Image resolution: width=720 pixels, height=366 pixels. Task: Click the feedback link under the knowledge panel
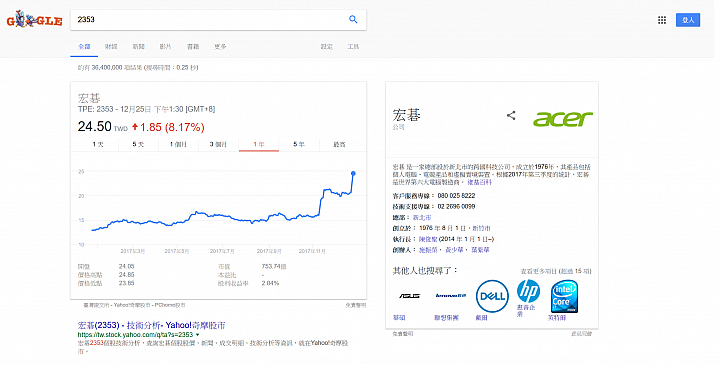(x=581, y=334)
